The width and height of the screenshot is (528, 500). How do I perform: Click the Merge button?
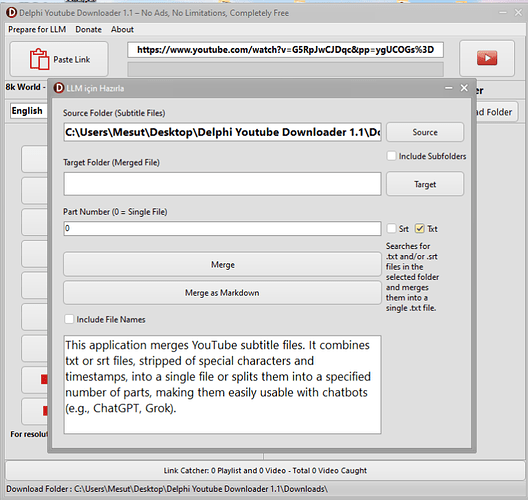click(x=222, y=265)
